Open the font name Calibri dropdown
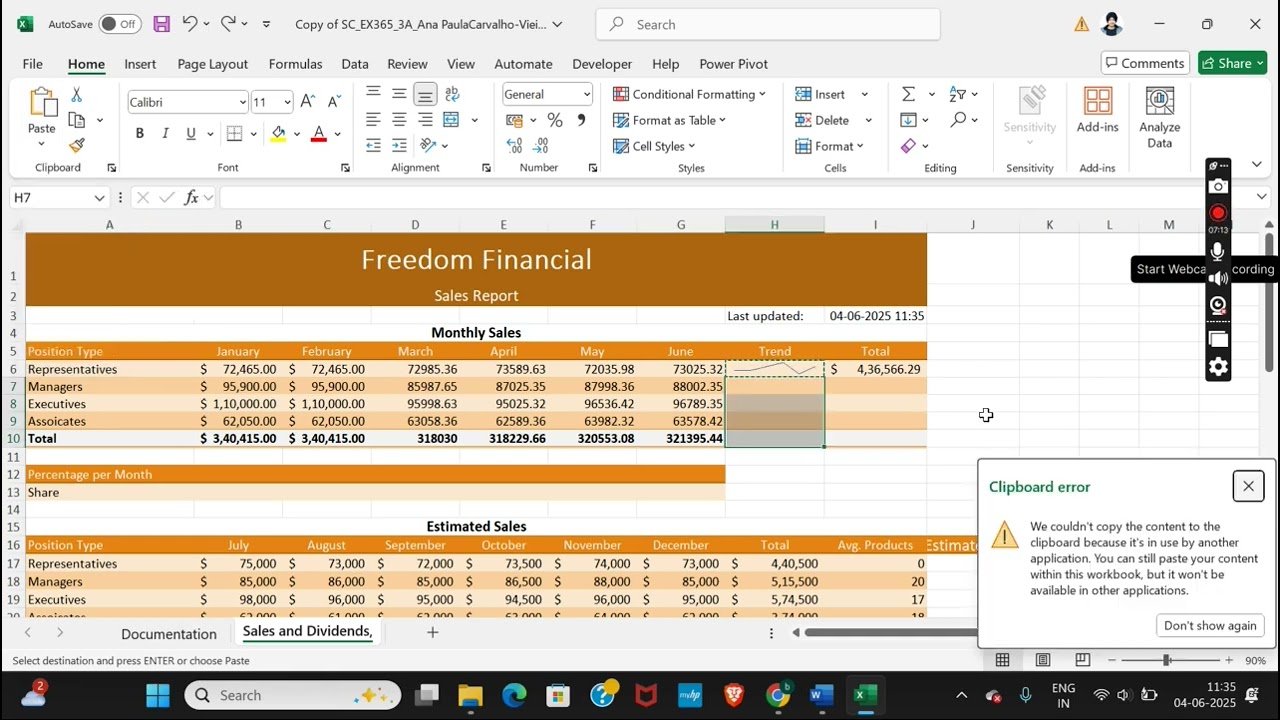 242,102
